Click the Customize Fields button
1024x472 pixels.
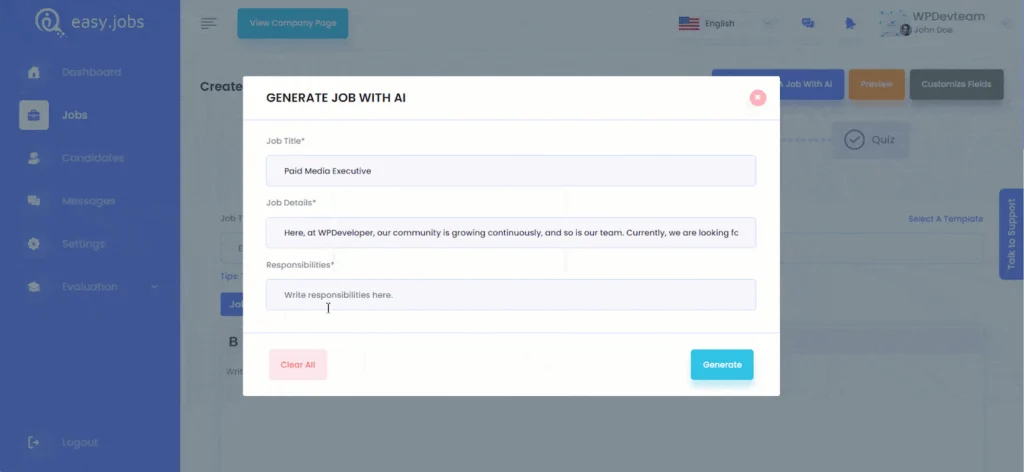pos(956,84)
